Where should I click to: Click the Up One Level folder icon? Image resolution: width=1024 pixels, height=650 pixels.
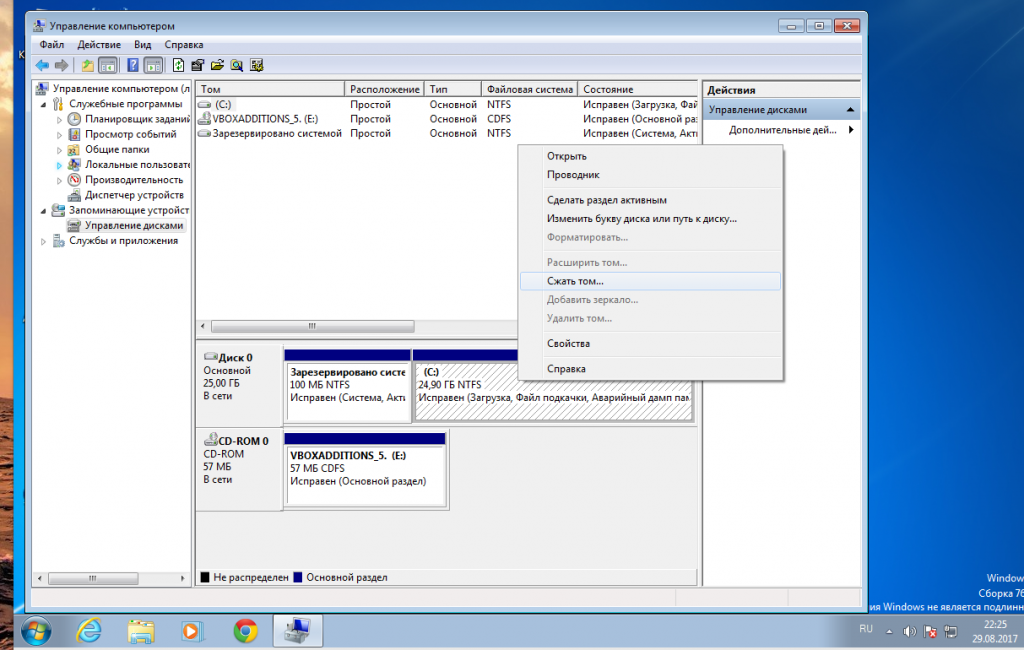tap(88, 65)
